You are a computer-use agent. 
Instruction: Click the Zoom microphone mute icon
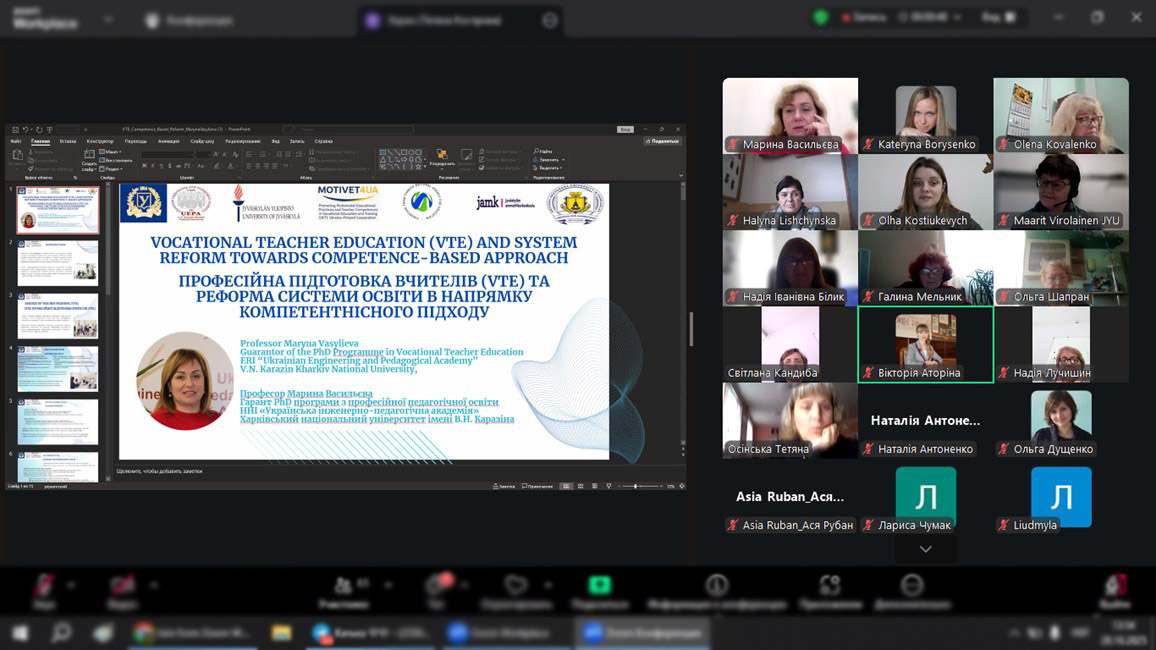coord(43,586)
